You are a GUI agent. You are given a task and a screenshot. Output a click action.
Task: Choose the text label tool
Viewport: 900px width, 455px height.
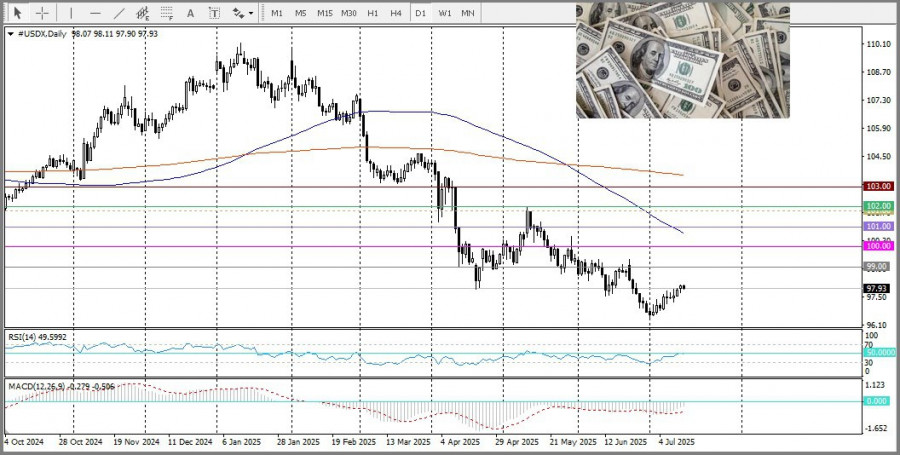[x=214, y=13]
